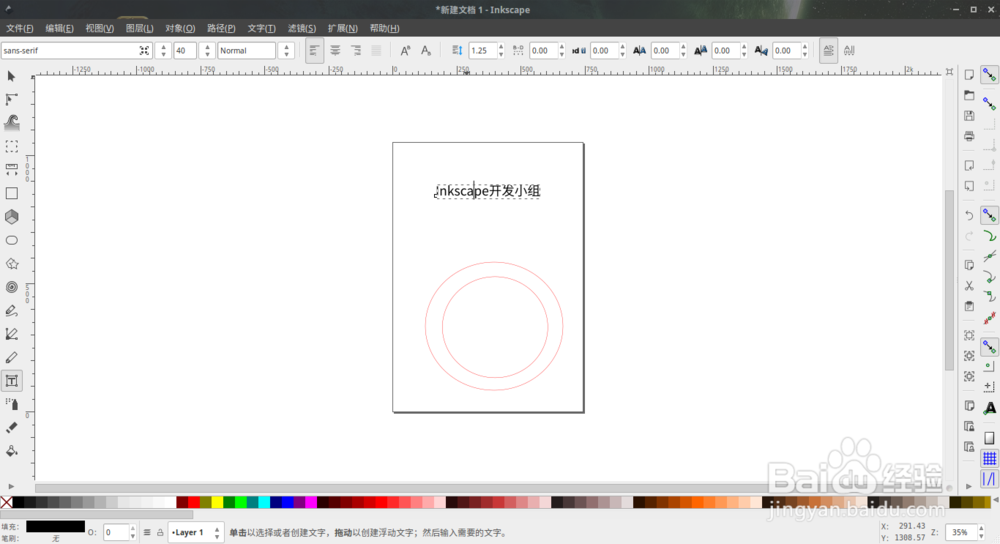Toggle snap text anchors and baselines
The width and height of the screenshot is (1000, 544).
[989, 408]
